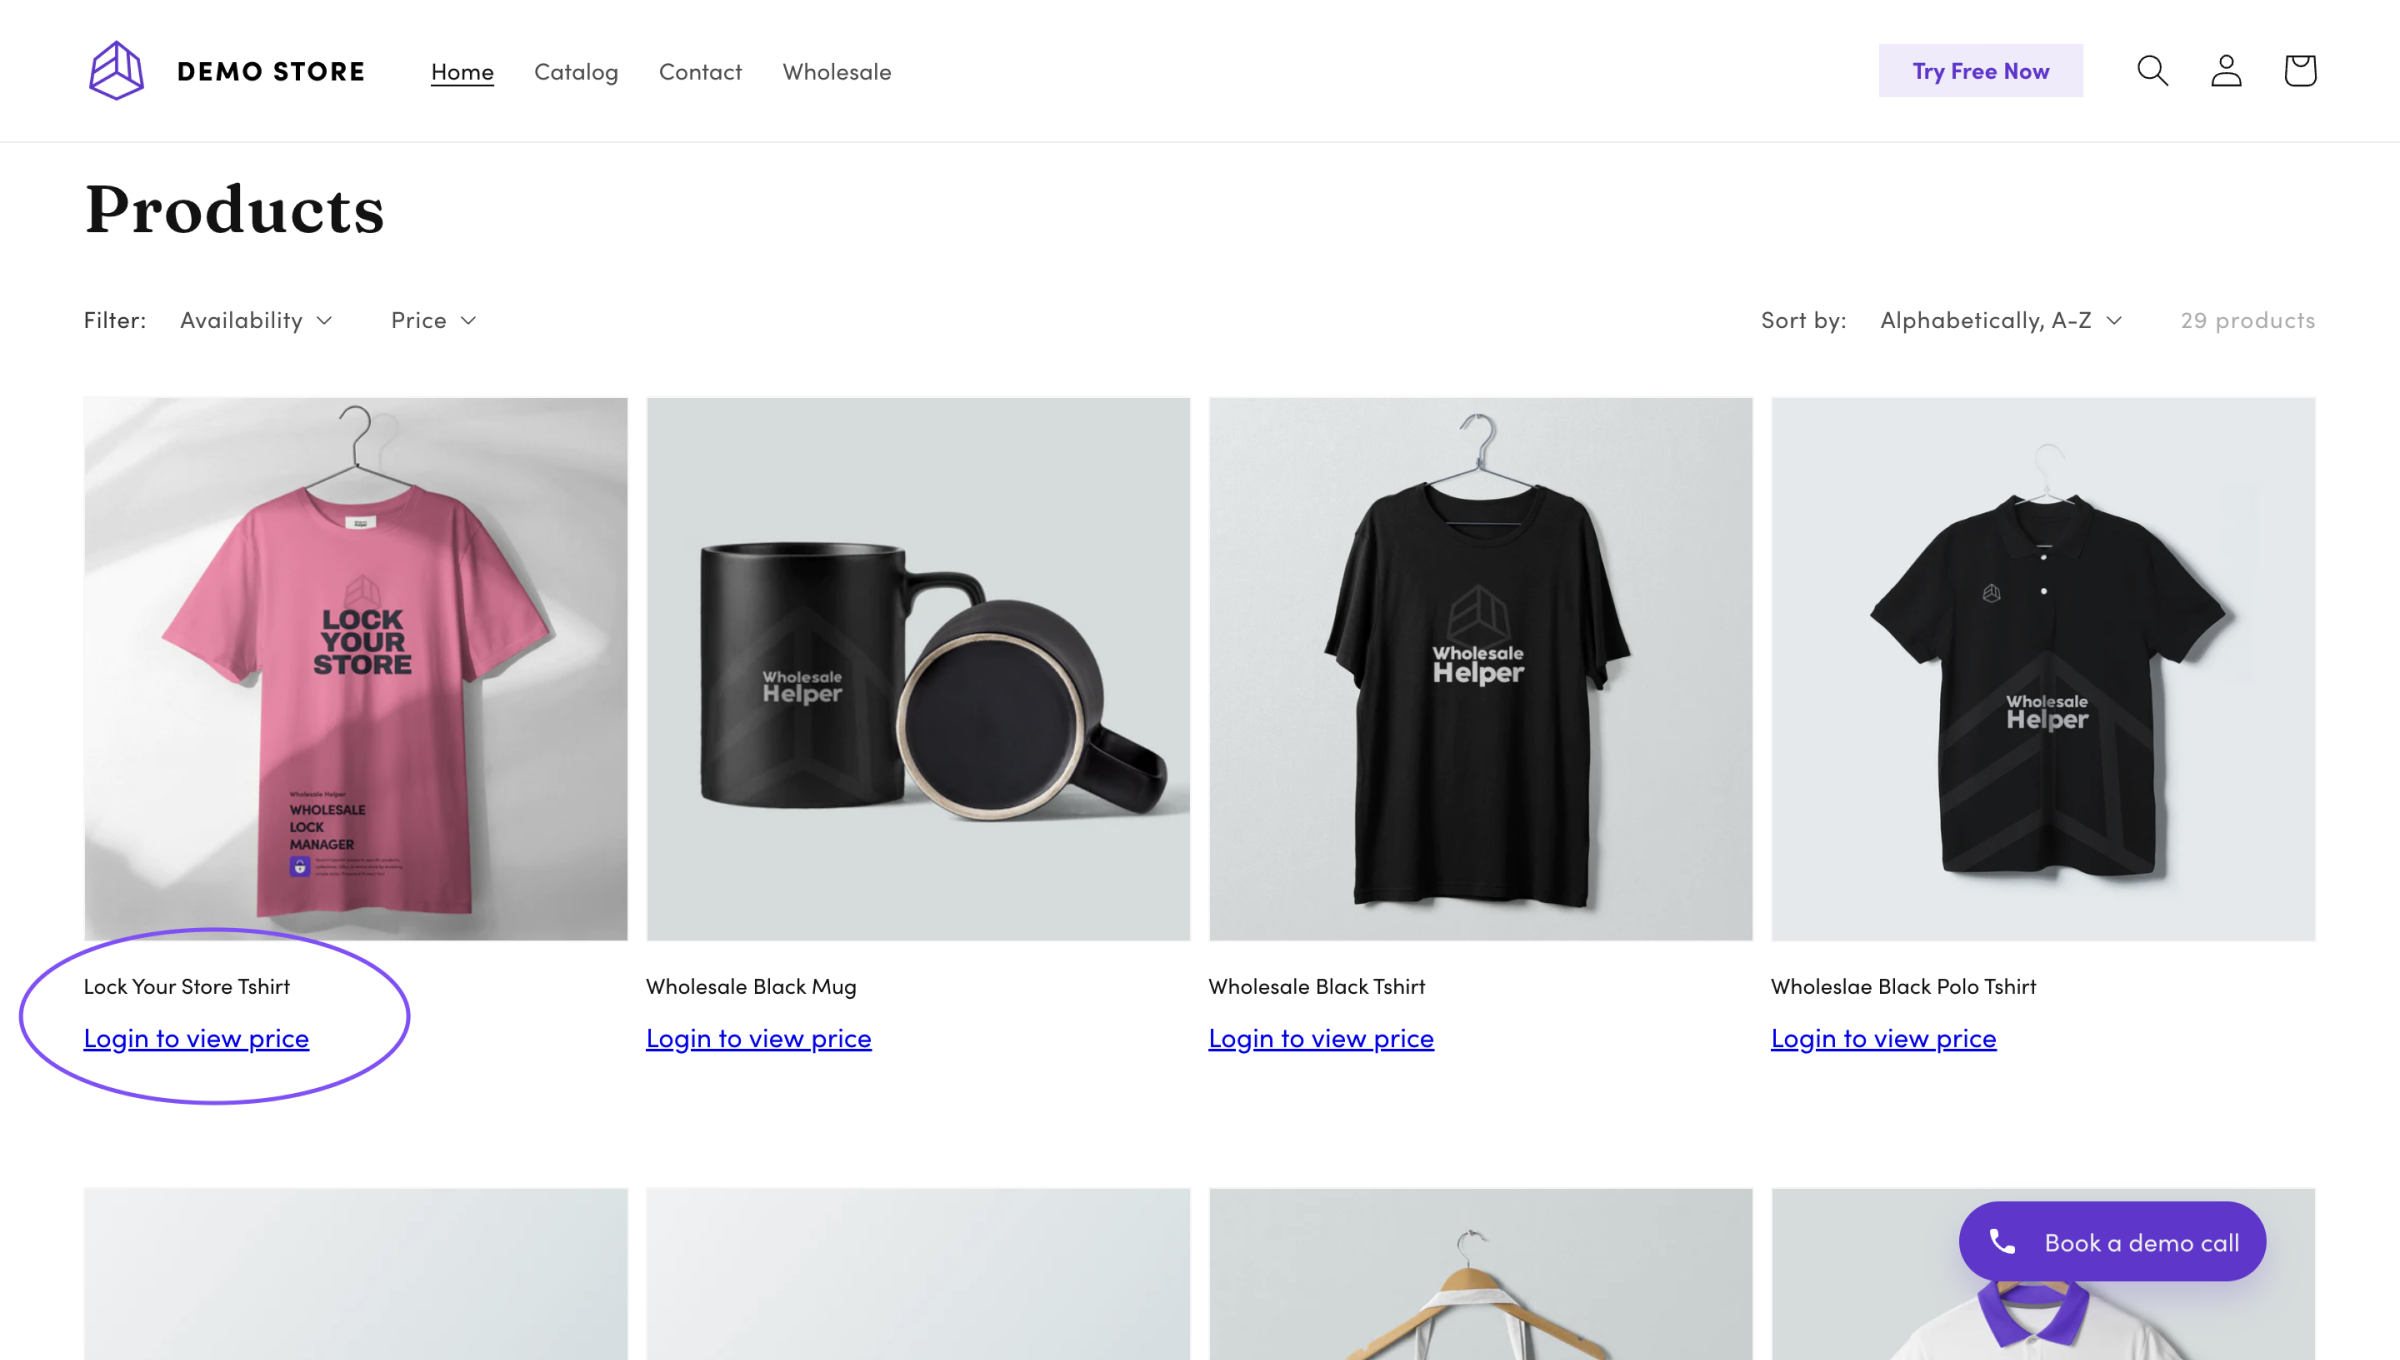Click the Book a demo call button
Screen dimensions: 2400x1360
2140,1242
